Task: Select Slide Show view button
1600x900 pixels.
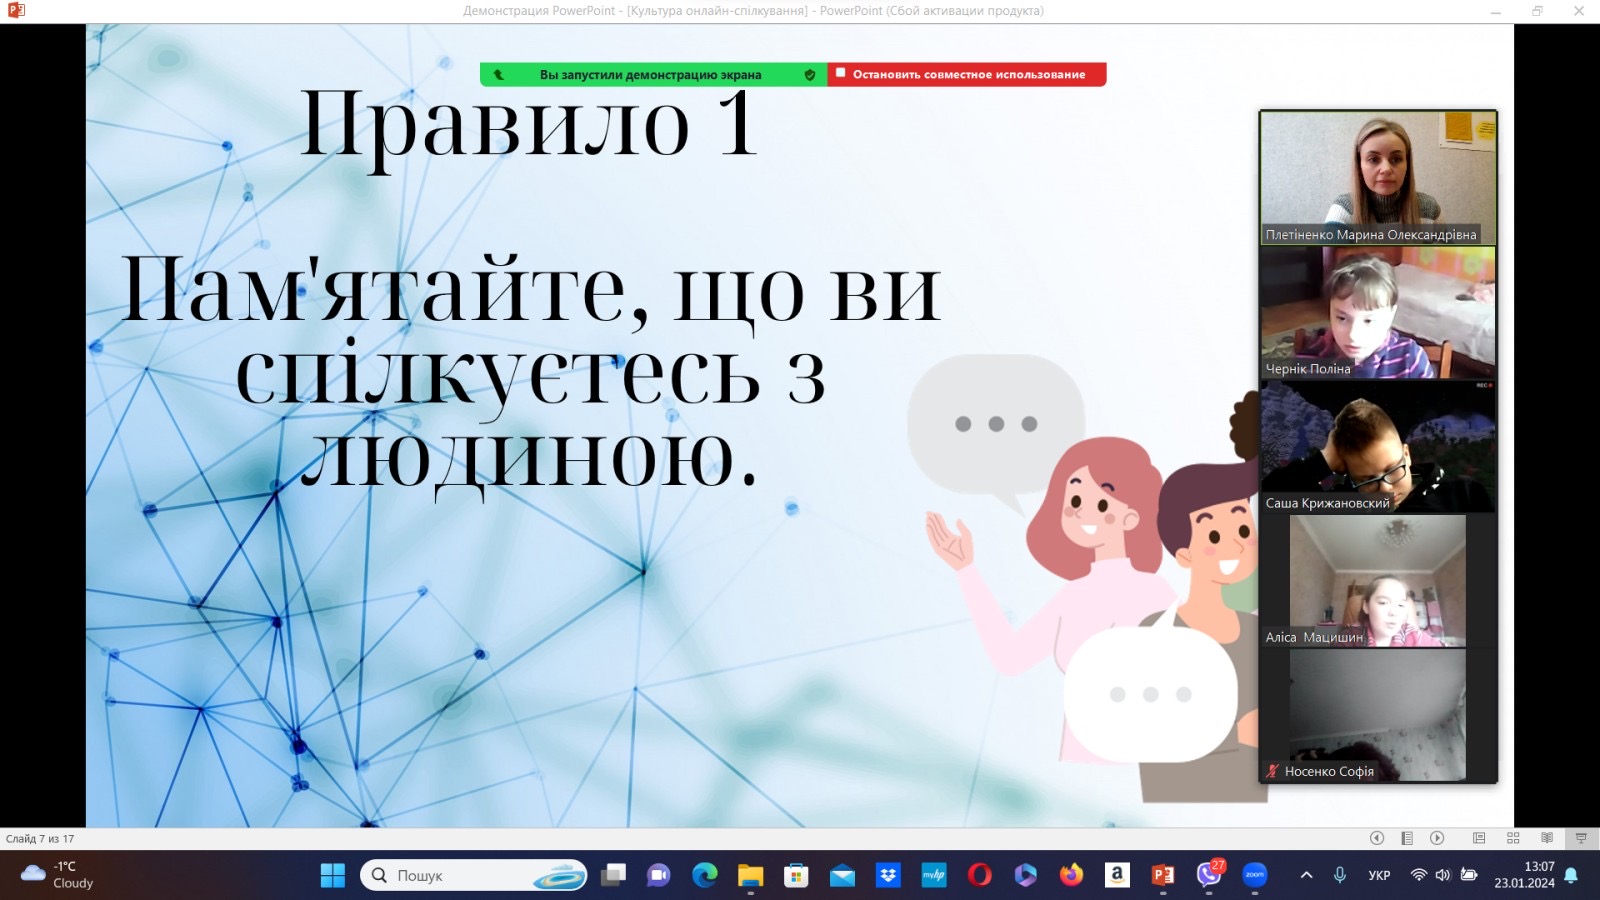Action: [1581, 838]
